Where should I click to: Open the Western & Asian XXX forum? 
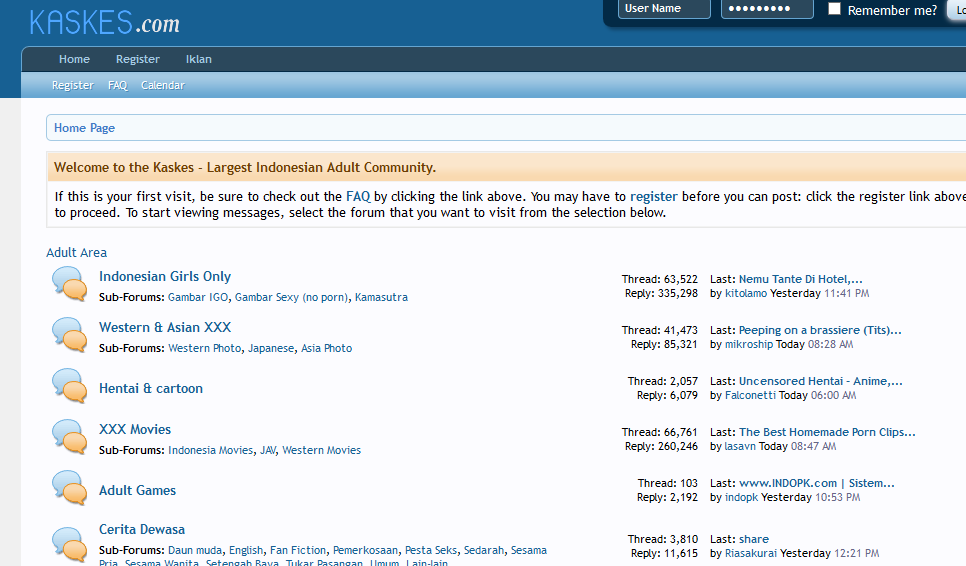tap(165, 327)
